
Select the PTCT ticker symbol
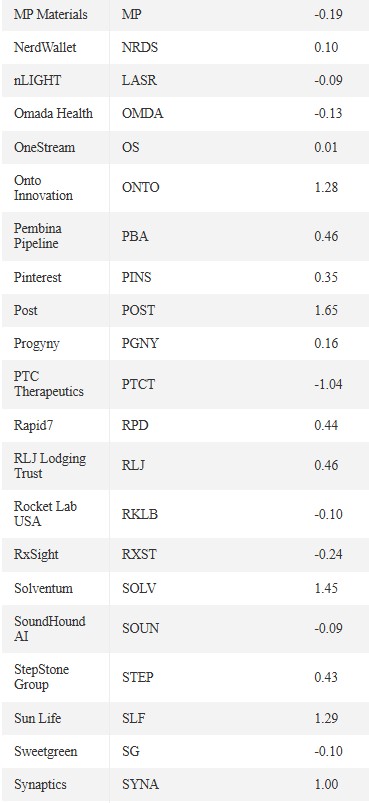138,384
